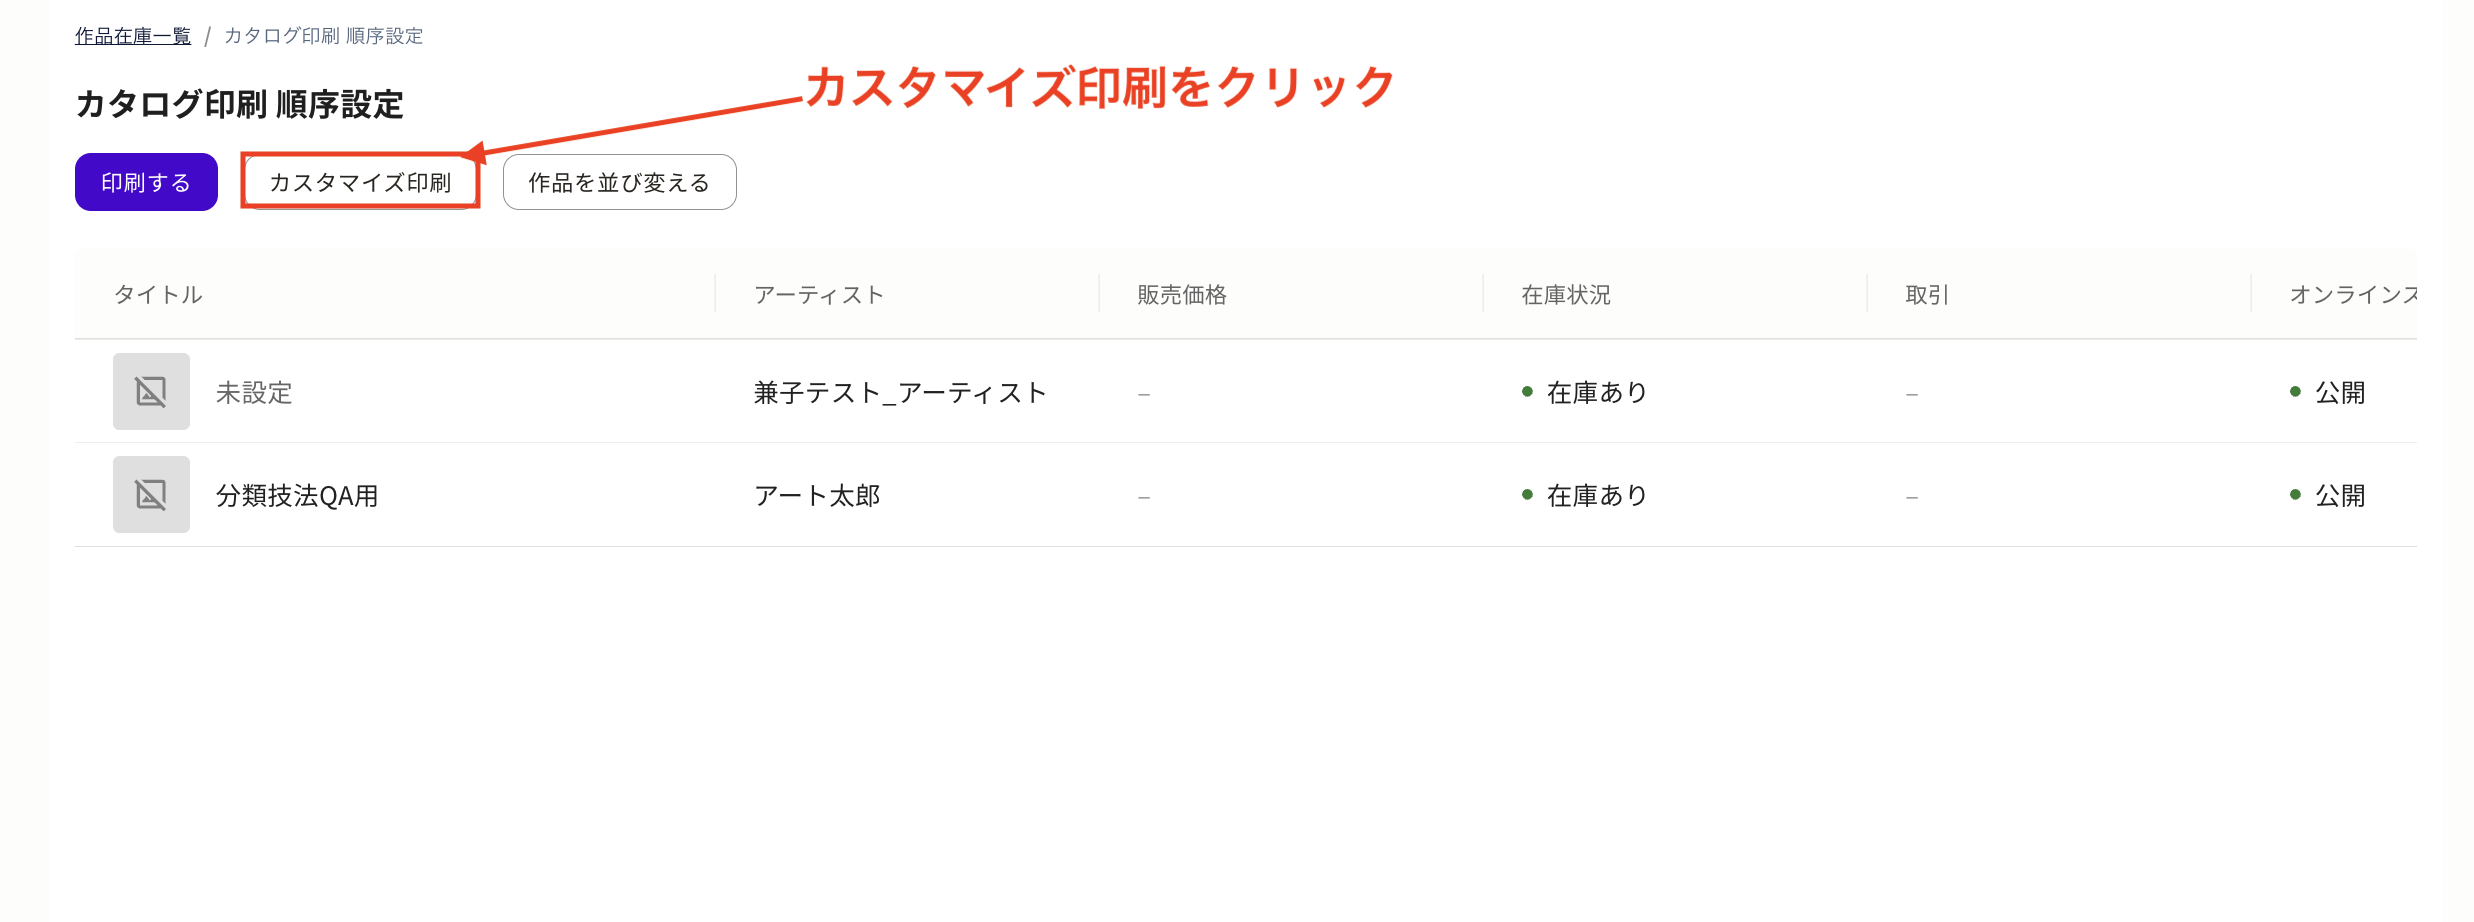This screenshot has width=2474, height=922.
Task: Click the no-image placeholder icon for 分類技法QA用
Action: coord(150,494)
